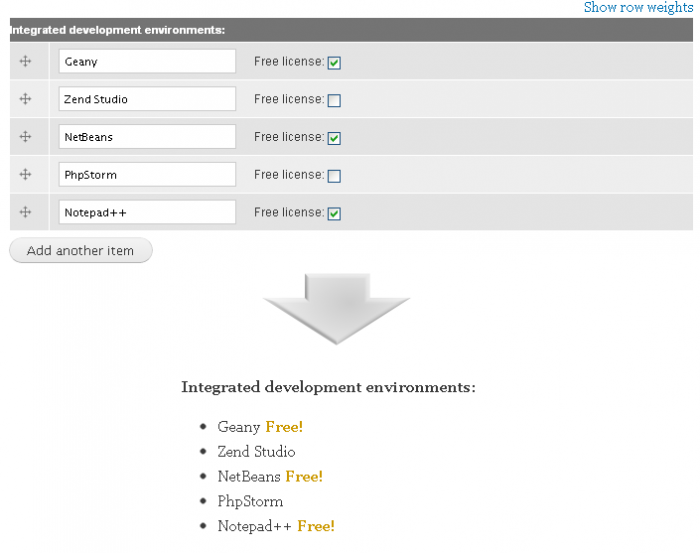Click the drag handle for the PhpStorm row
The width and height of the screenshot is (700, 553).
click(25, 174)
